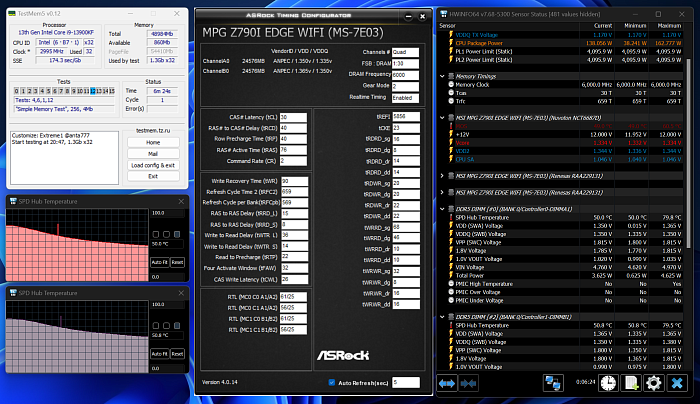Click CAS# Latency (tCL) value field

tap(293, 117)
